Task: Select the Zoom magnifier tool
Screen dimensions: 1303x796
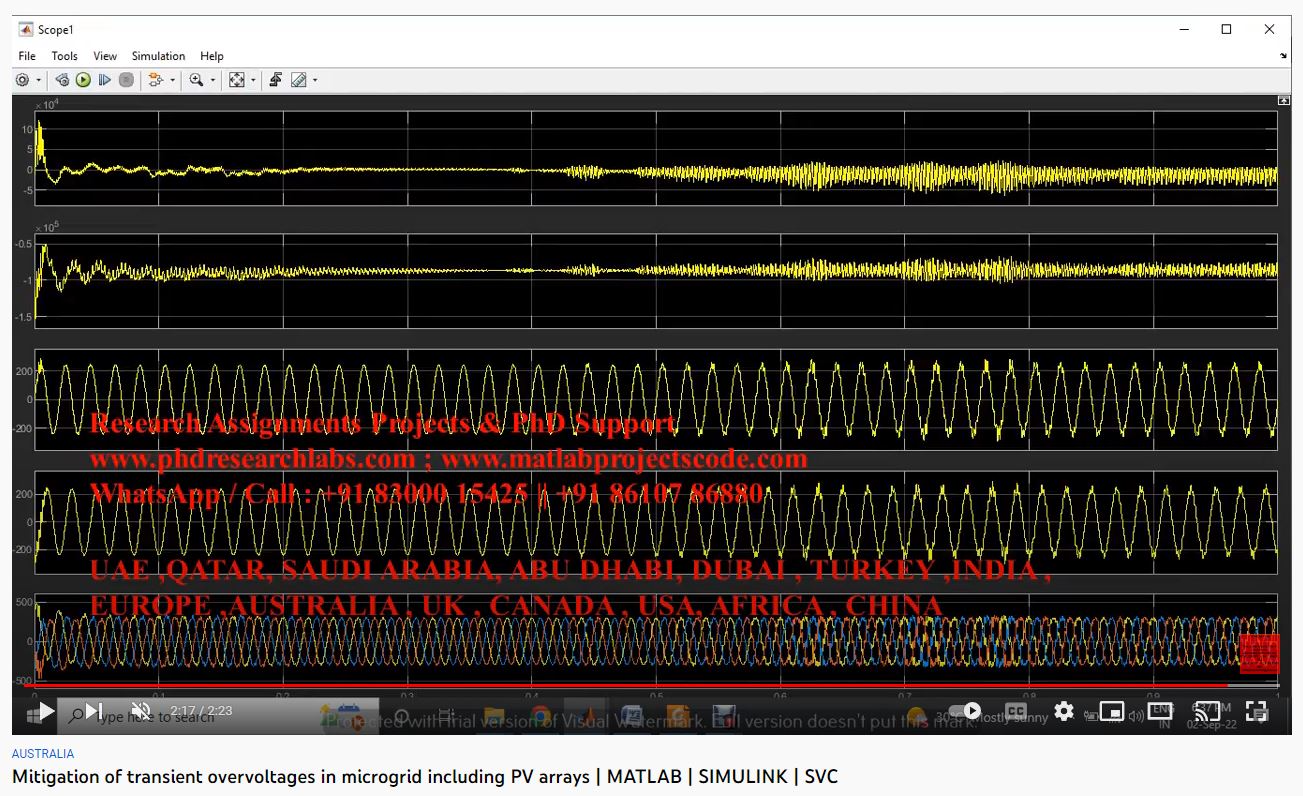Action: click(x=196, y=80)
